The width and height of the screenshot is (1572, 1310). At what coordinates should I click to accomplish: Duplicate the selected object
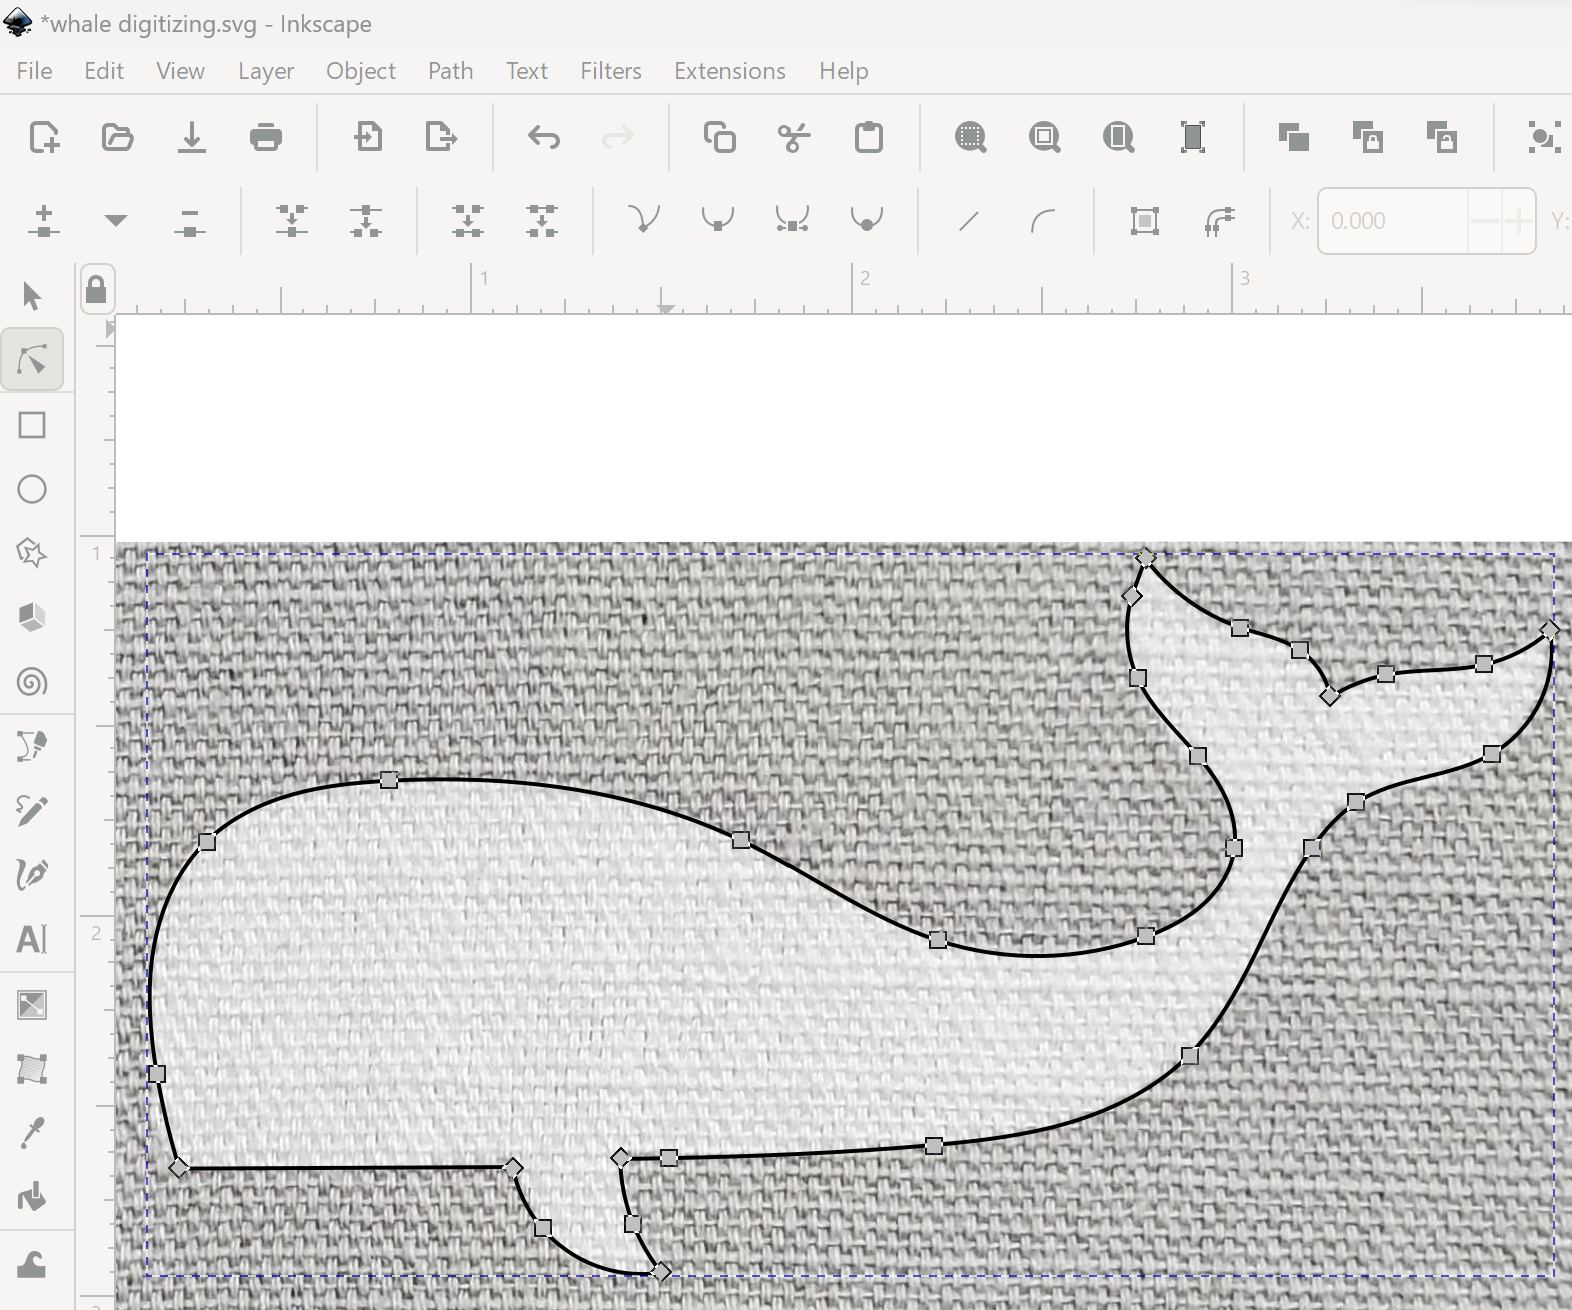pyautogui.click(x=1294, y=136)
